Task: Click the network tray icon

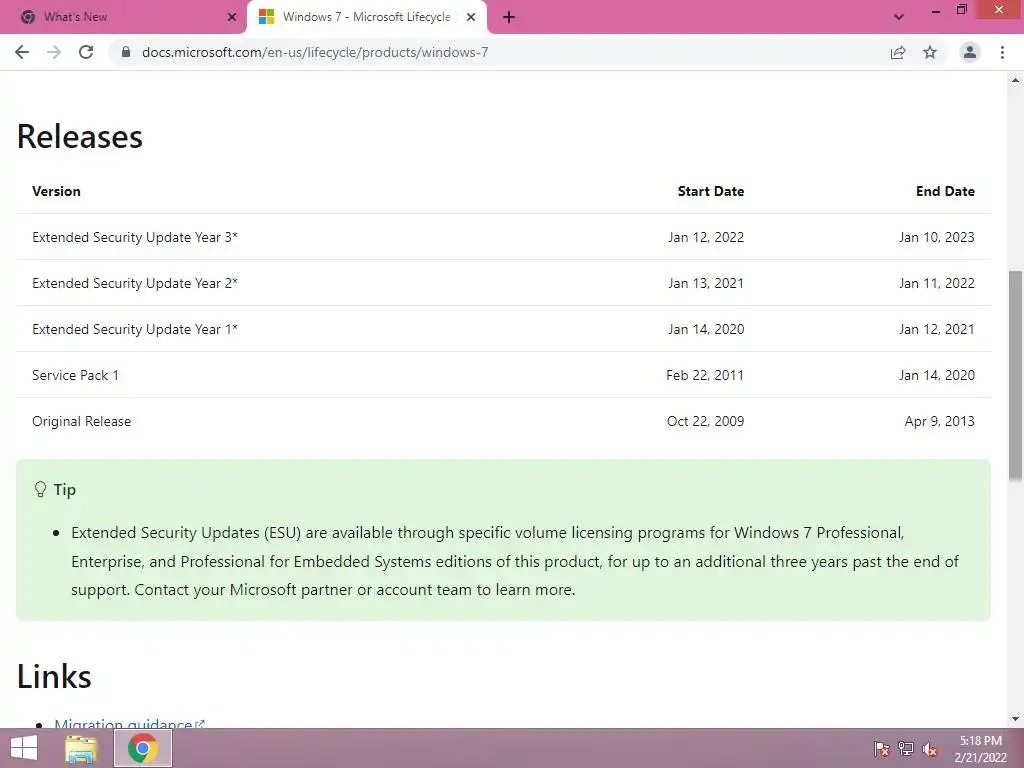Action: pyautogui.click(x=906, y=748)
